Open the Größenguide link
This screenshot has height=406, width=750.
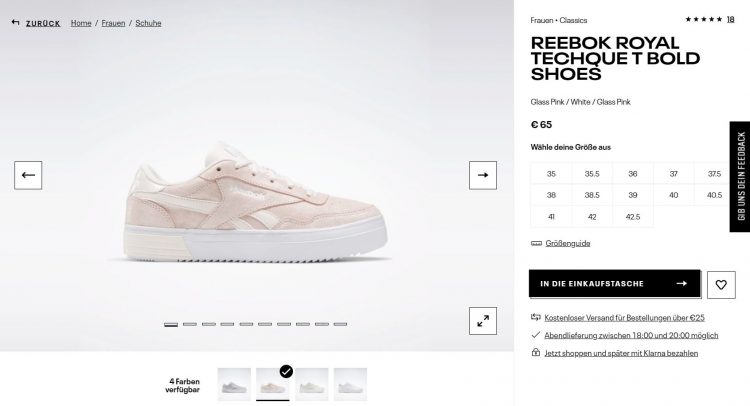568,243
